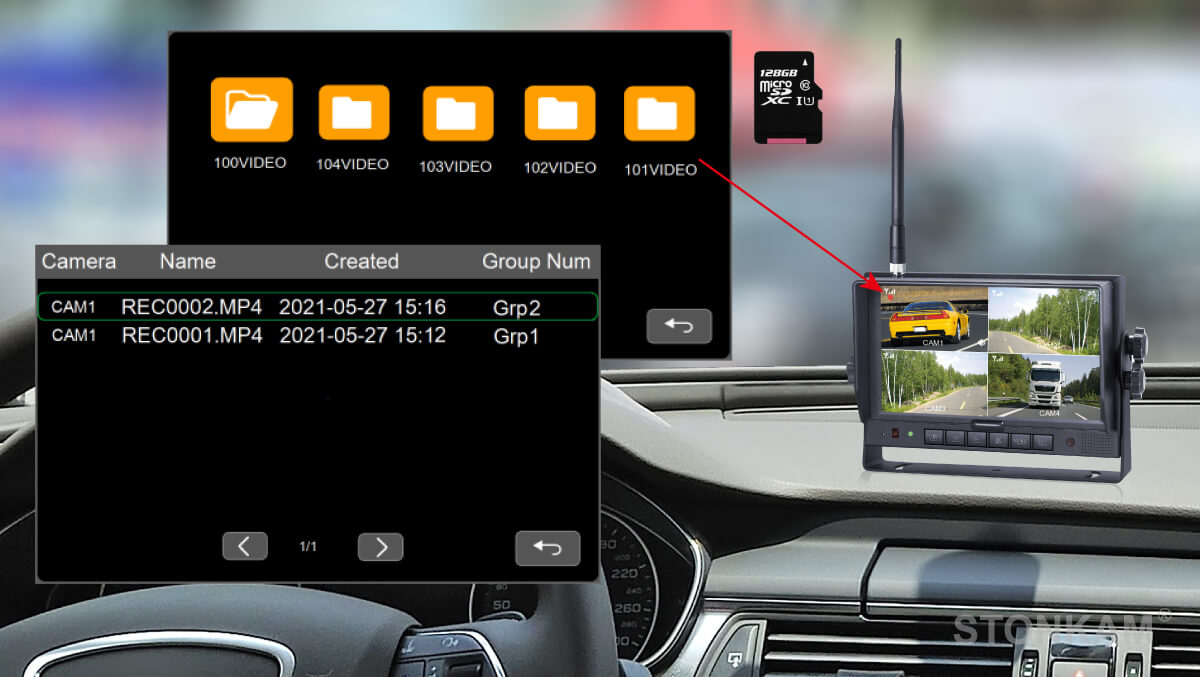The height and width of the screenshot is (677, 1200).
Task: Select the REC0002.MP4 recording row
Action: (317, 307)
